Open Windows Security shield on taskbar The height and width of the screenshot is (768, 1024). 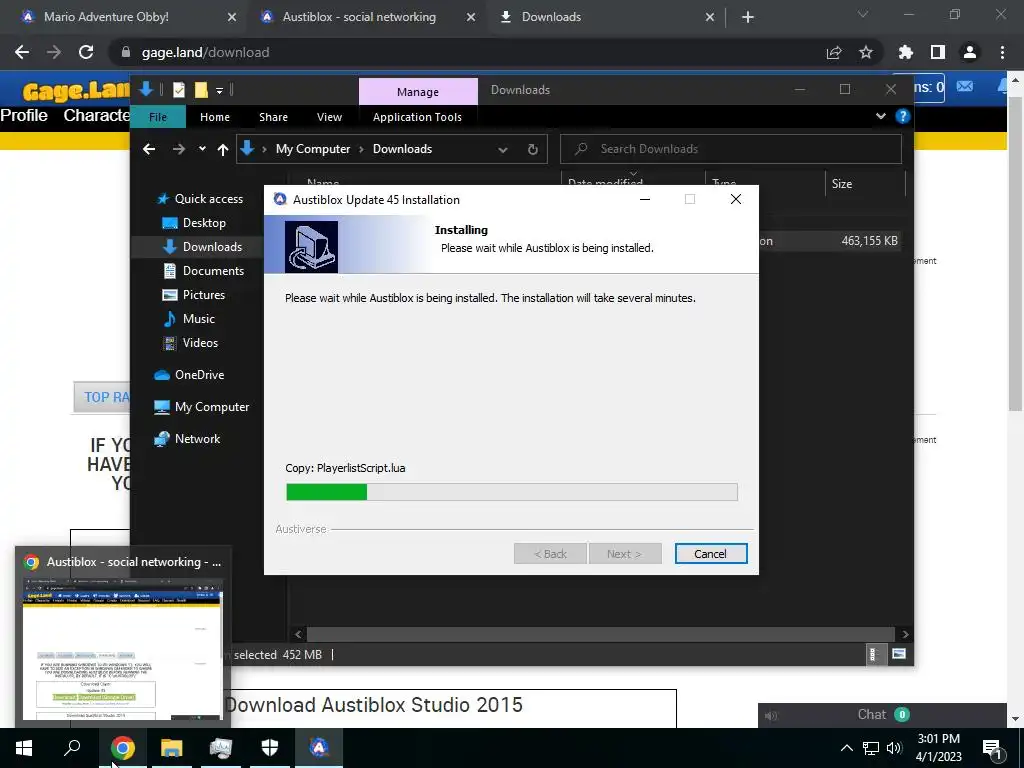point(270,748)
